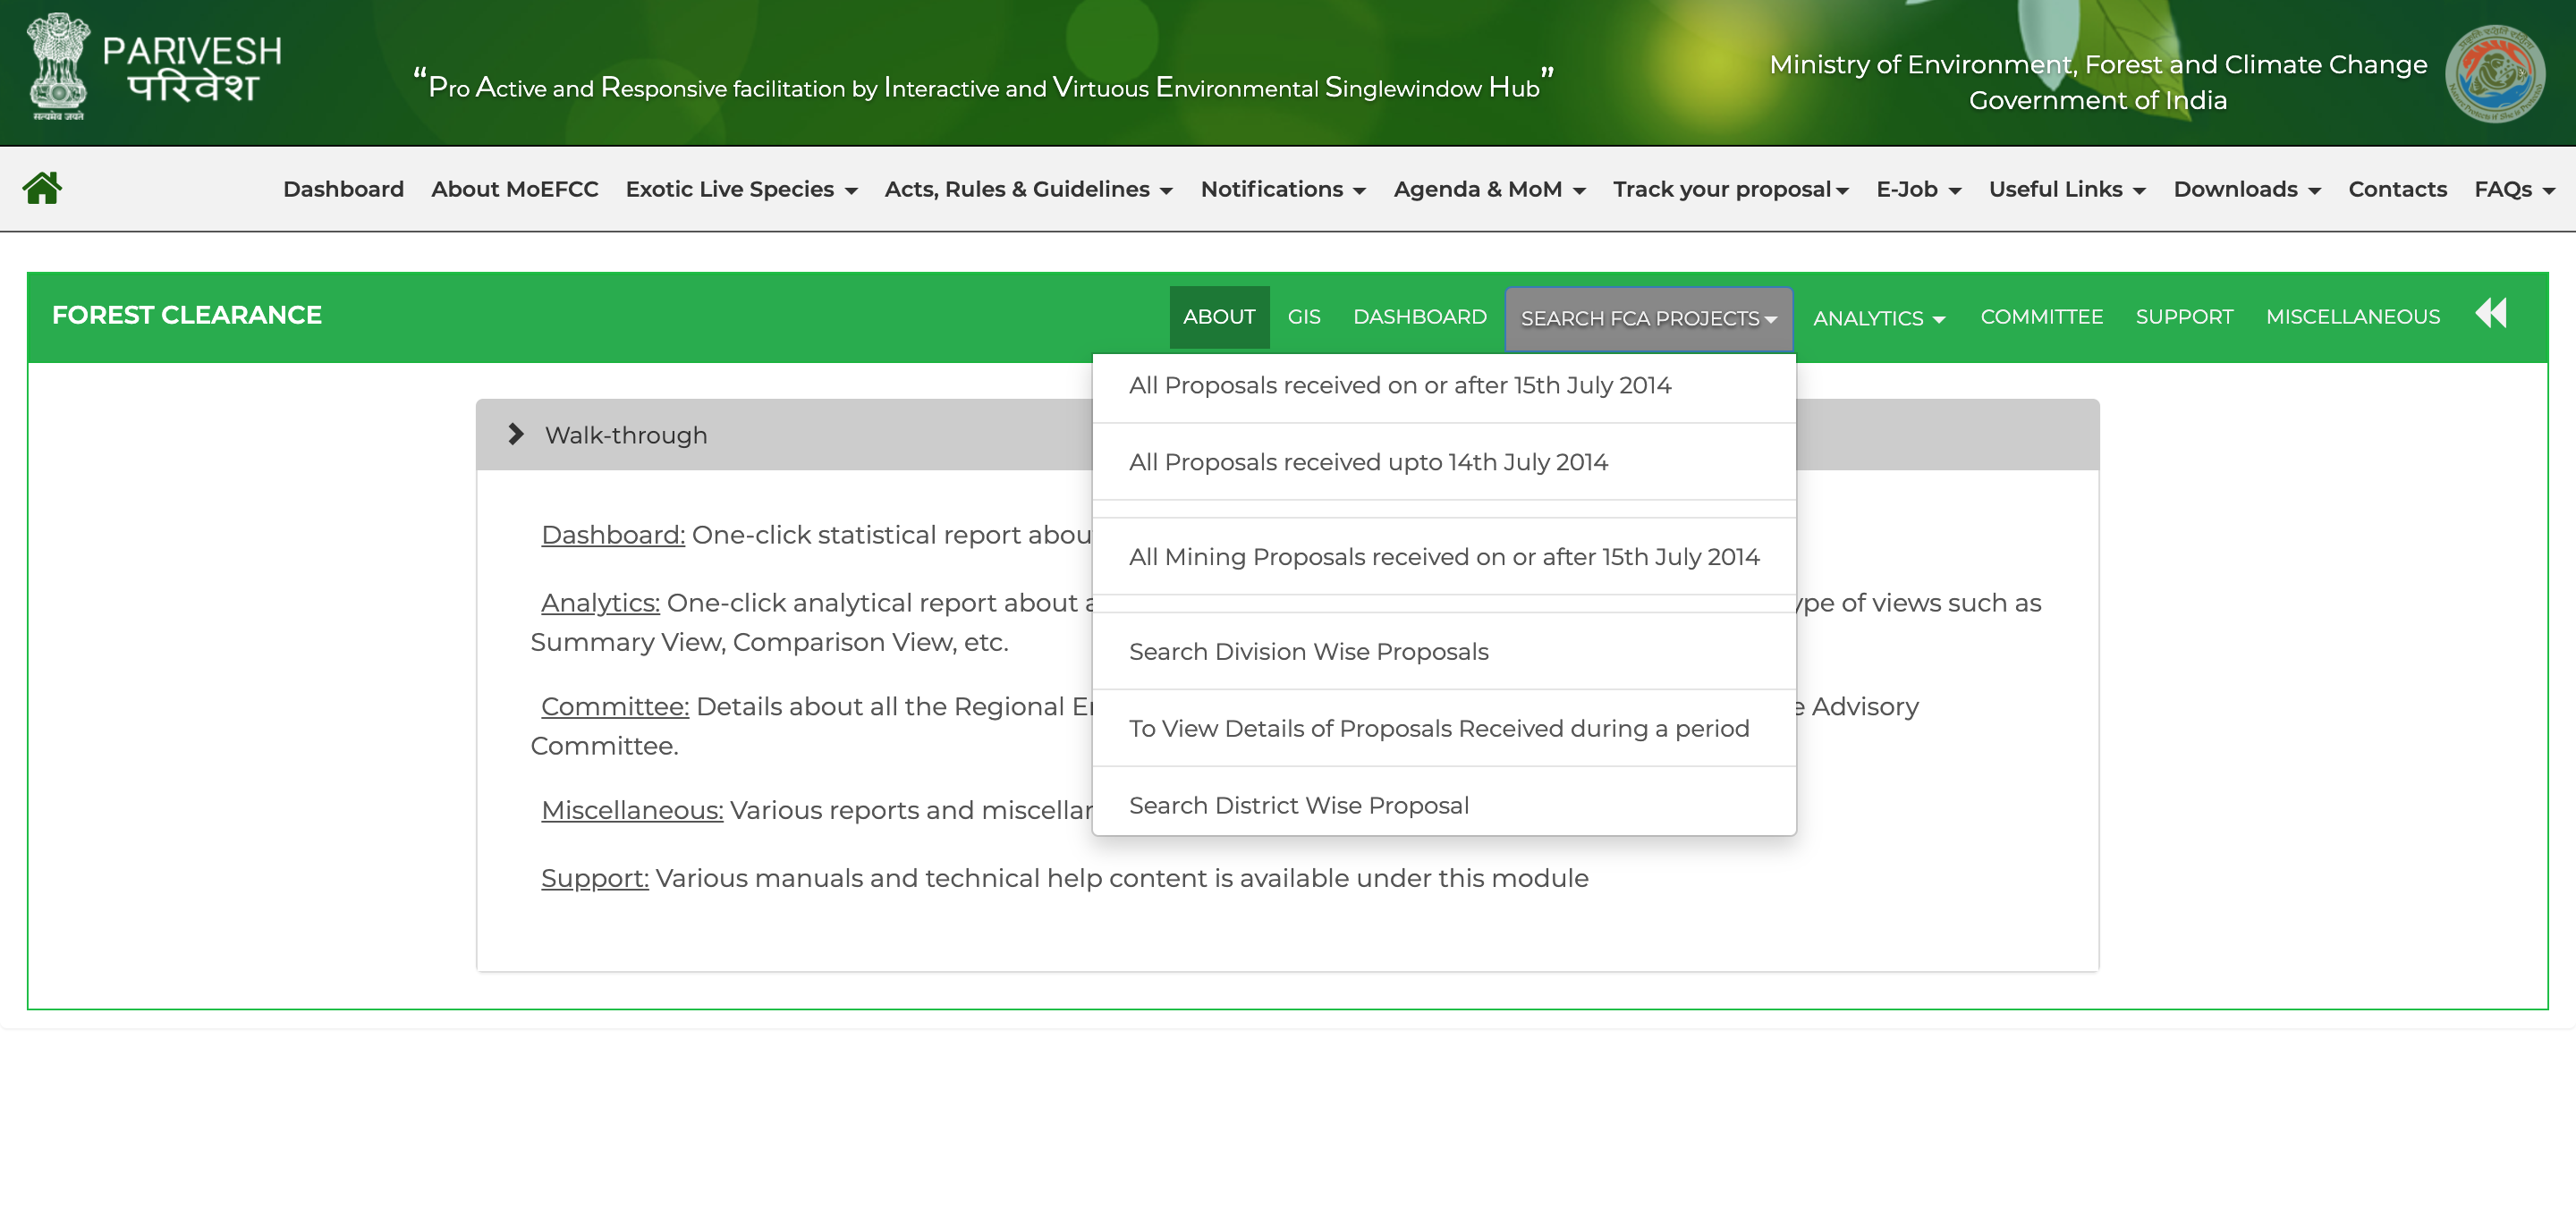Open the Committee tab
2576x1216 pixels.
coord(2041,317)
